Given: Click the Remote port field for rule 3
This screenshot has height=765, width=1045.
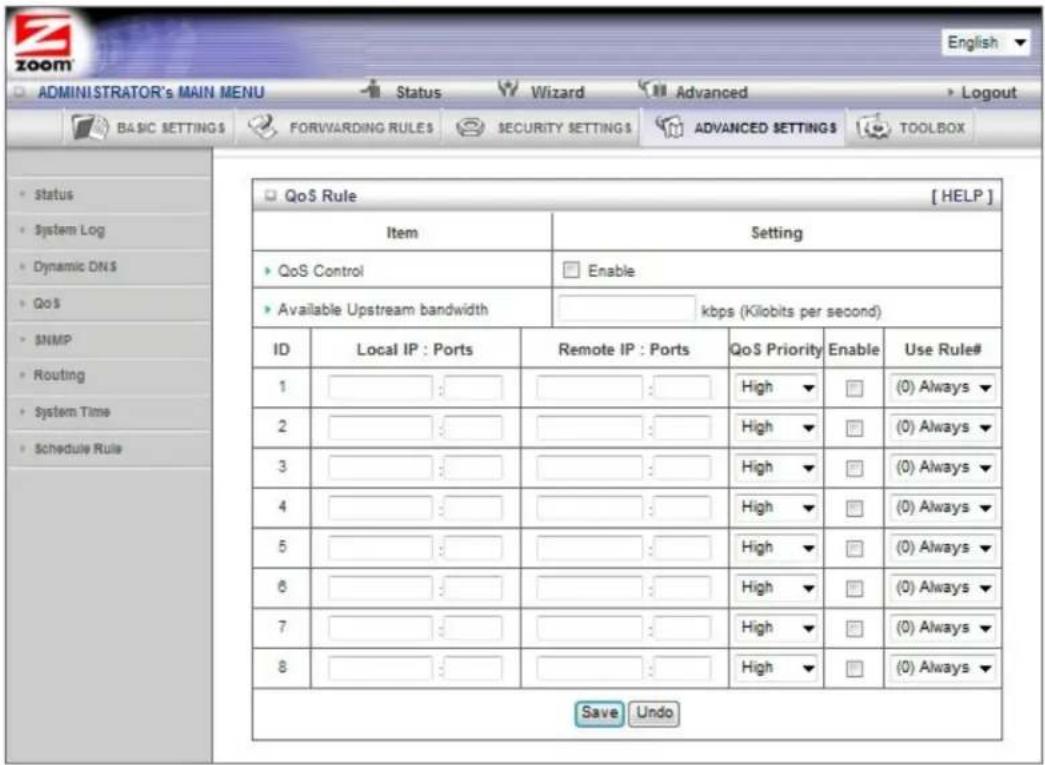Looking at the screenshot, I should [x=682, y=468].
